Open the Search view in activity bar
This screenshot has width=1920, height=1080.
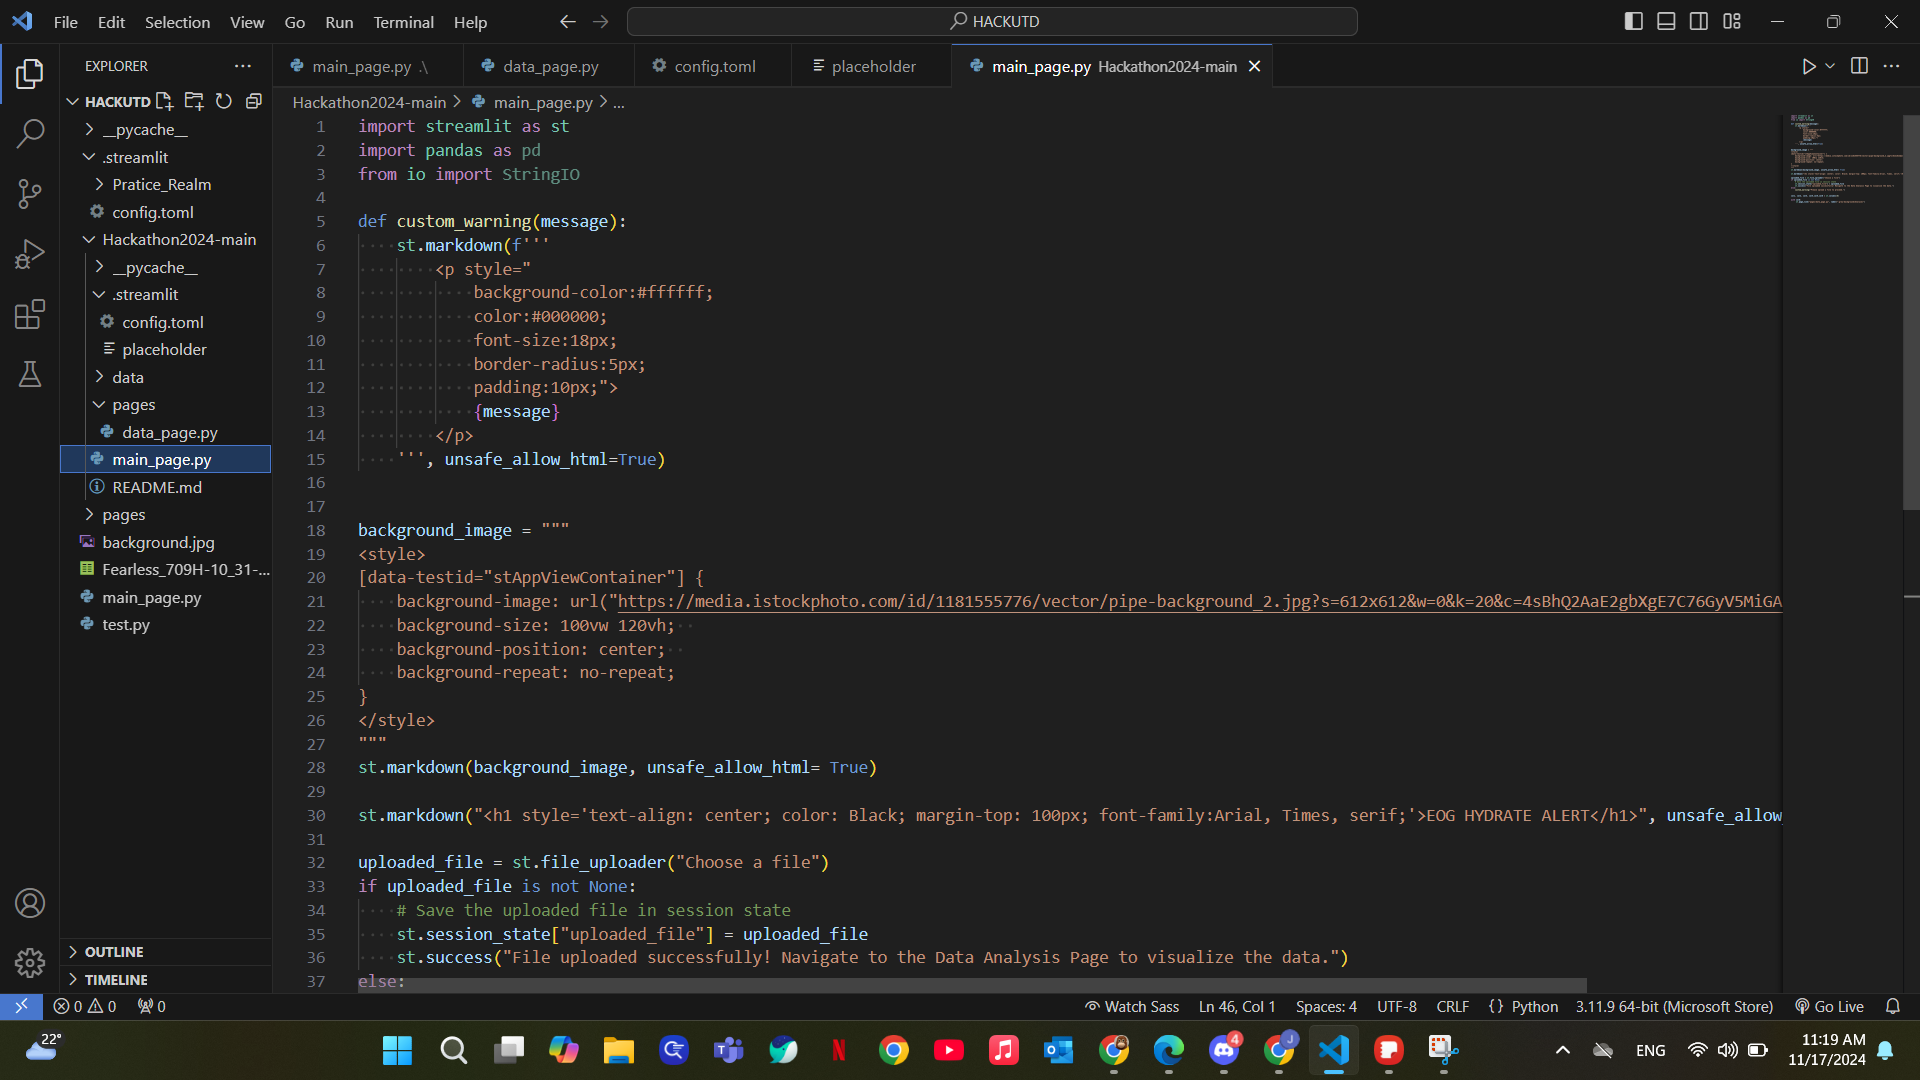tap(30, 133)
